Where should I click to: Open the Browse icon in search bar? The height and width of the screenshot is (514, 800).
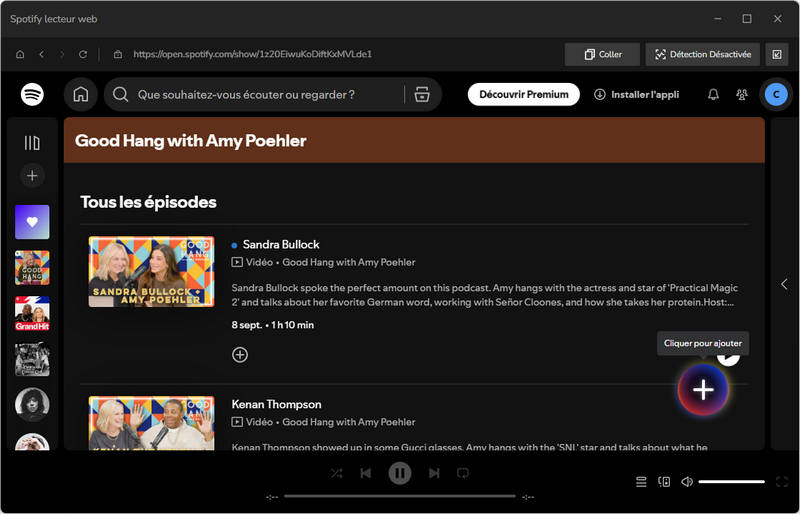click(422, 94)
